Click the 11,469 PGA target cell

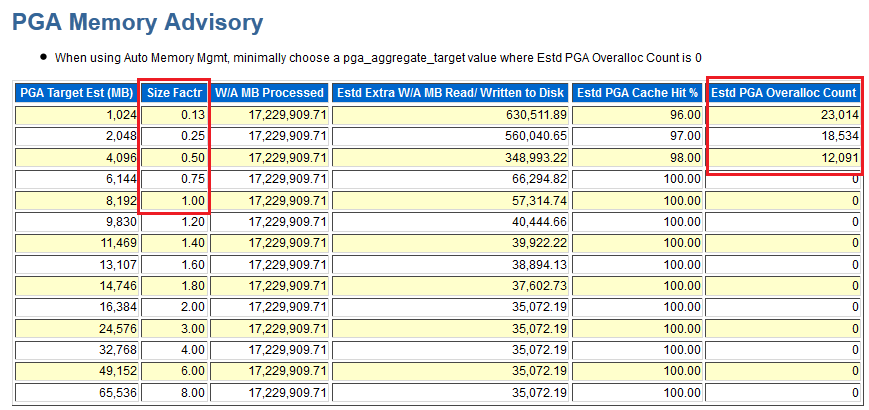tap(77, 243)
